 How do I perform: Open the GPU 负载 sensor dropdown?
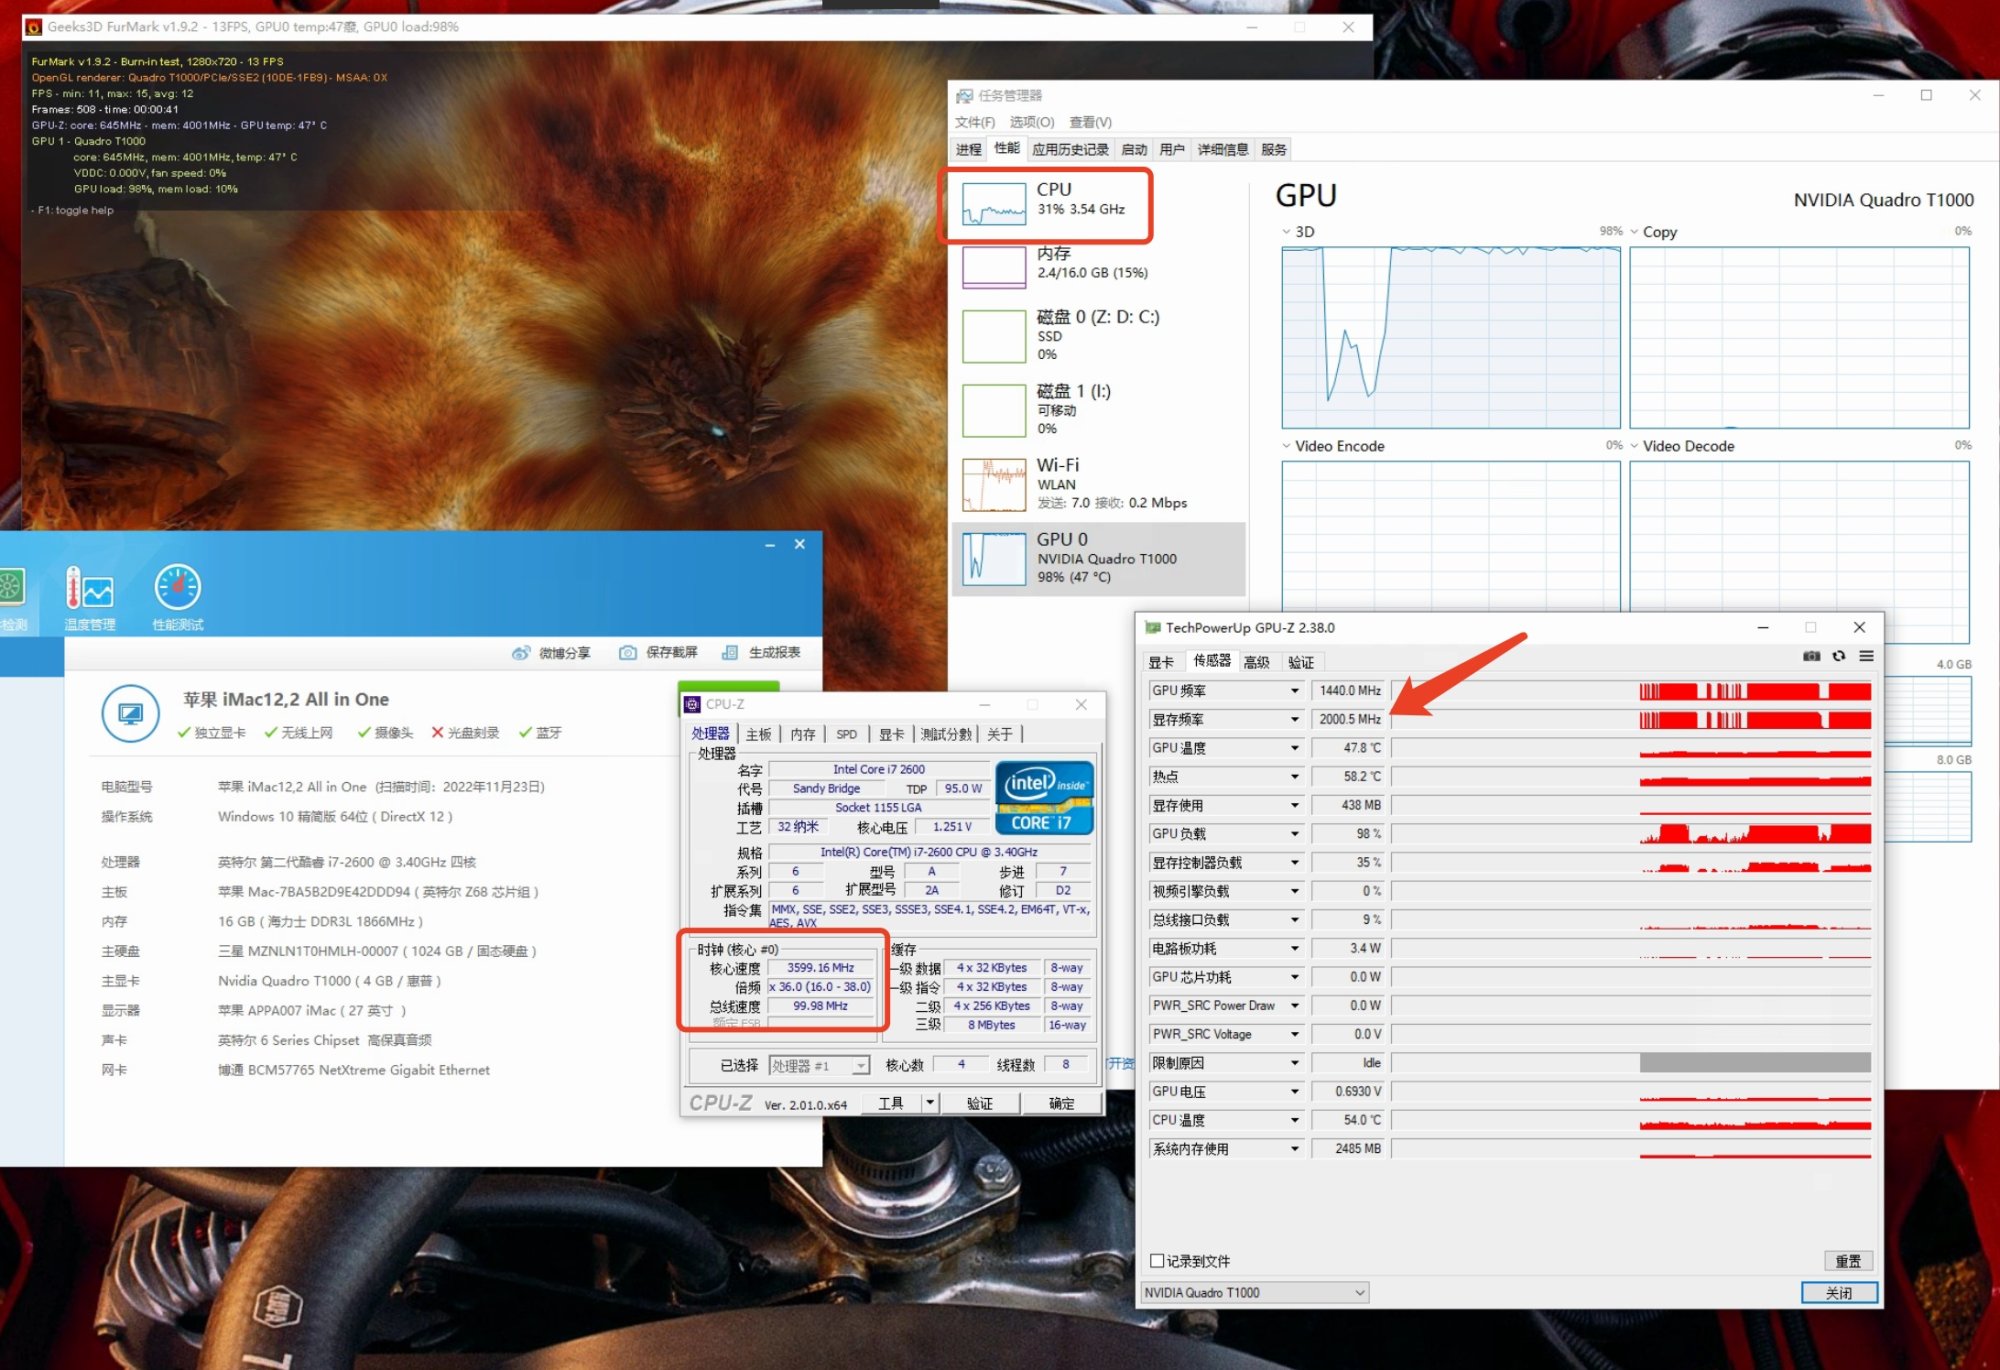coord(1294,834)
